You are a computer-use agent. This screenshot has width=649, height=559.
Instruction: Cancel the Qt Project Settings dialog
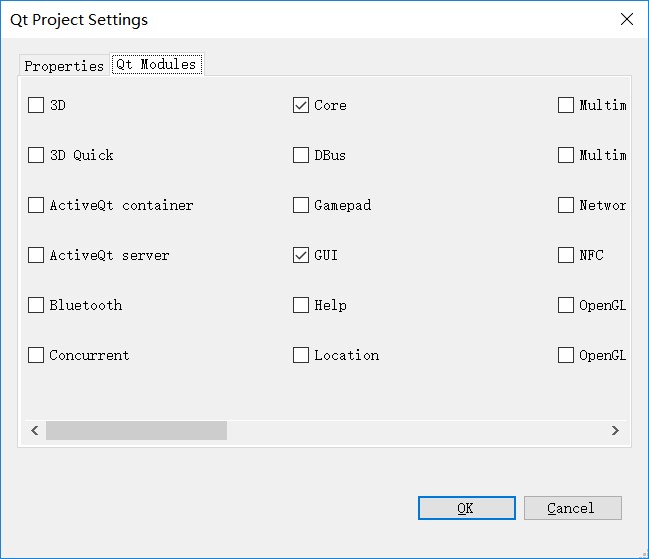click(573, 508)
